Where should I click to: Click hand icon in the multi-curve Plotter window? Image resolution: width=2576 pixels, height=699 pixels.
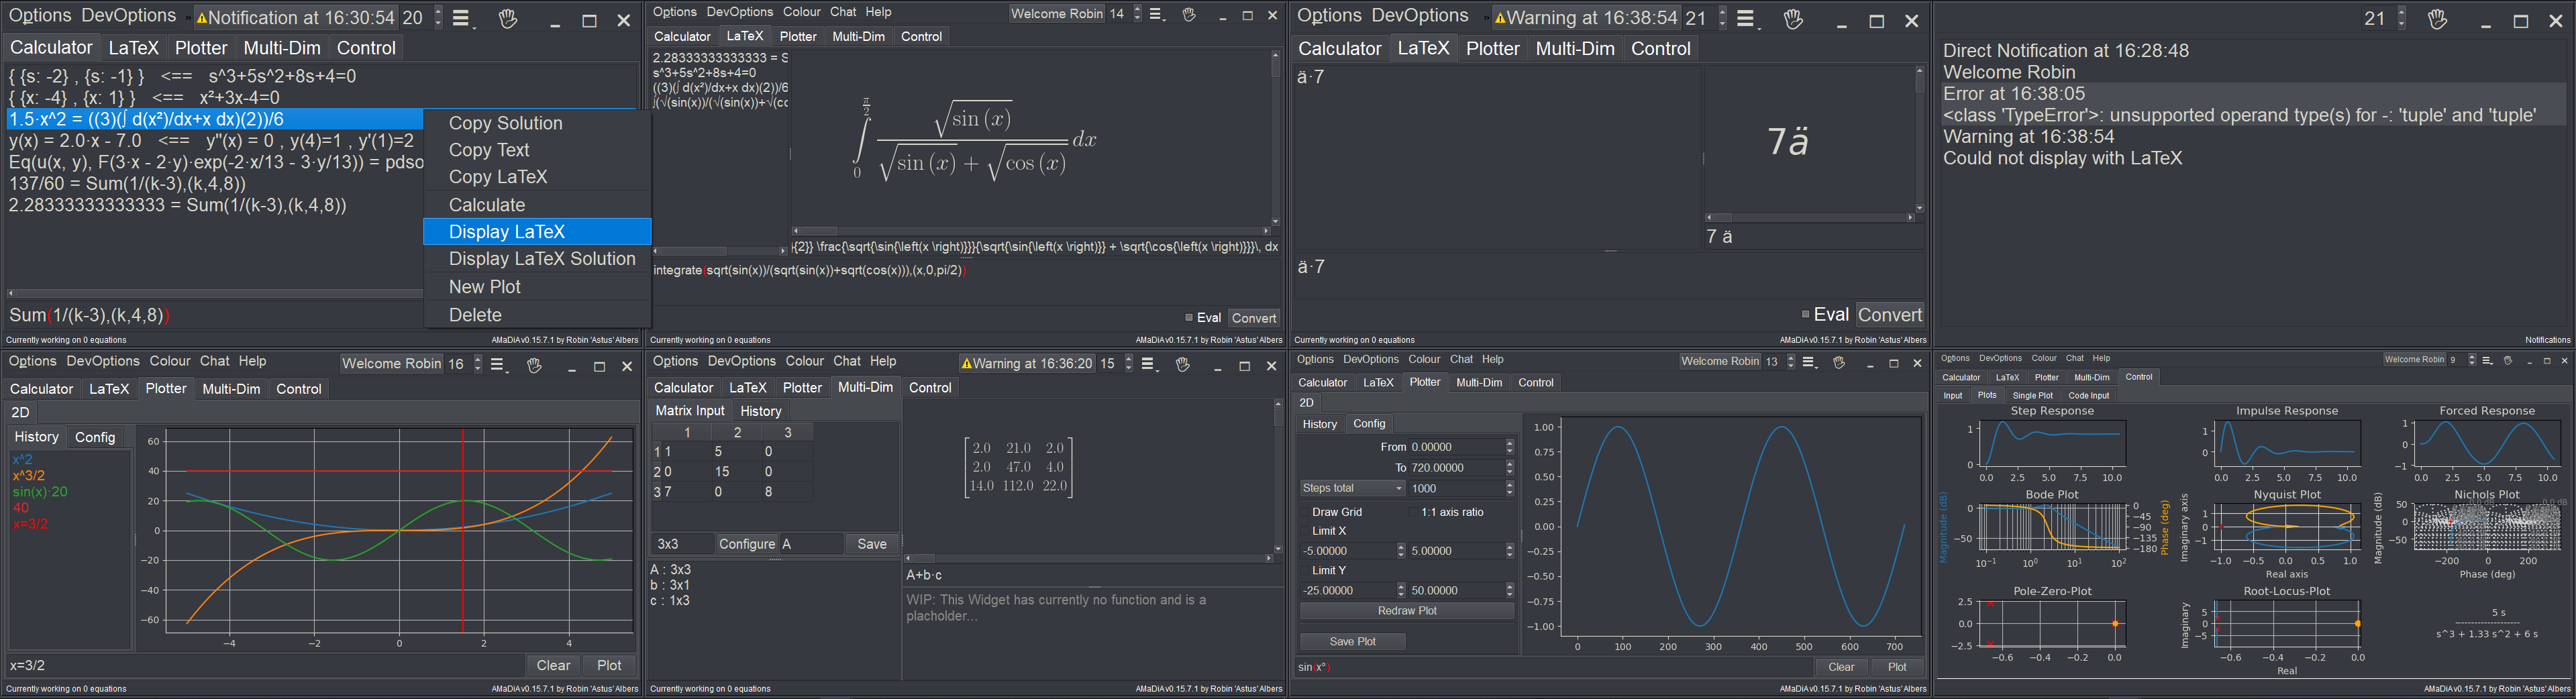click(534, 365)
